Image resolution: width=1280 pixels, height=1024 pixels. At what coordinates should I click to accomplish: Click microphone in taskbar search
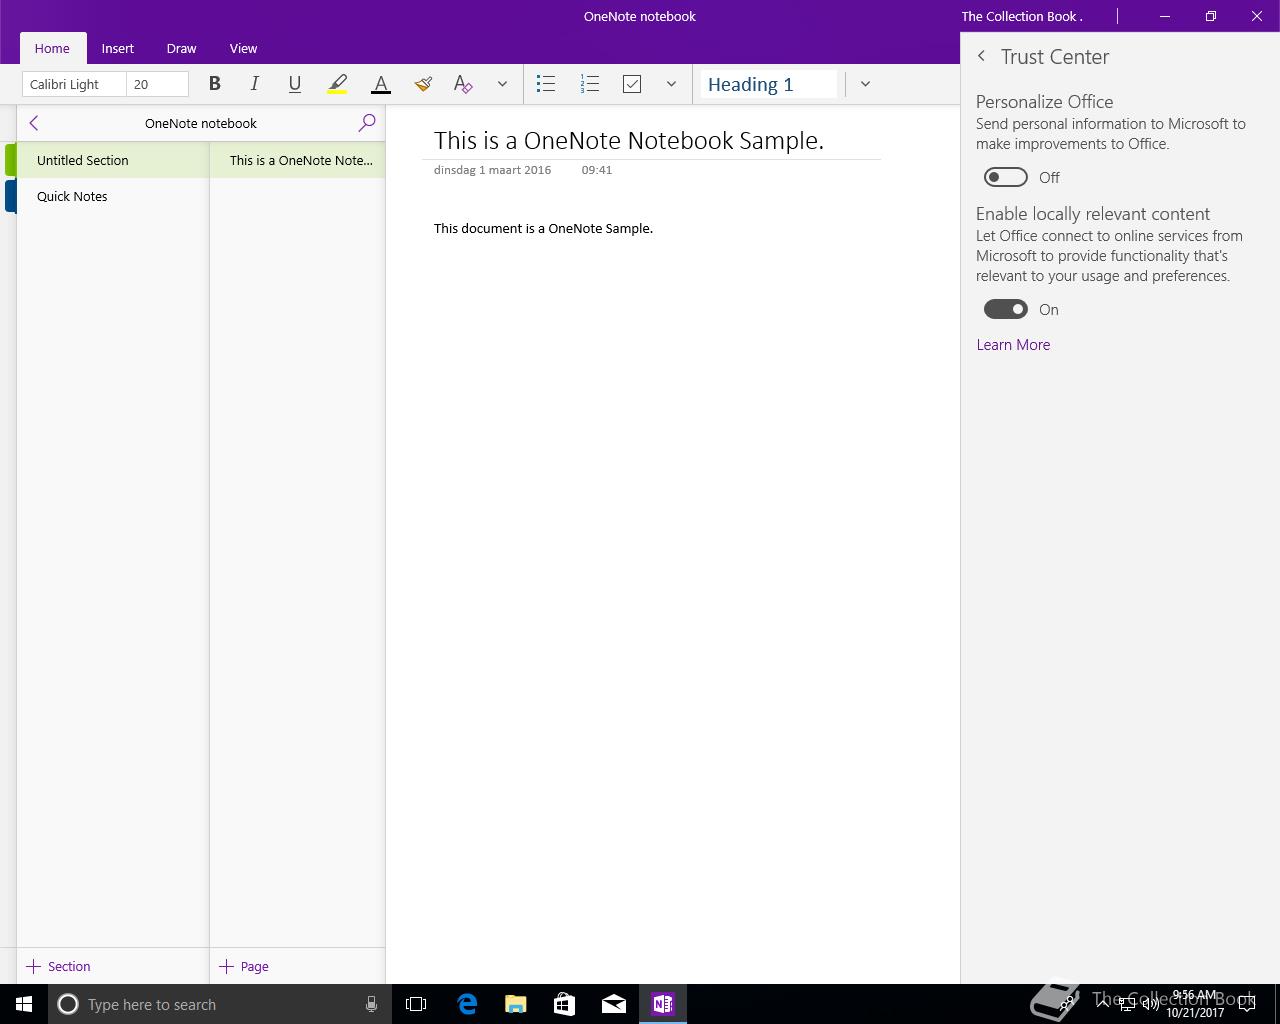371,1004
